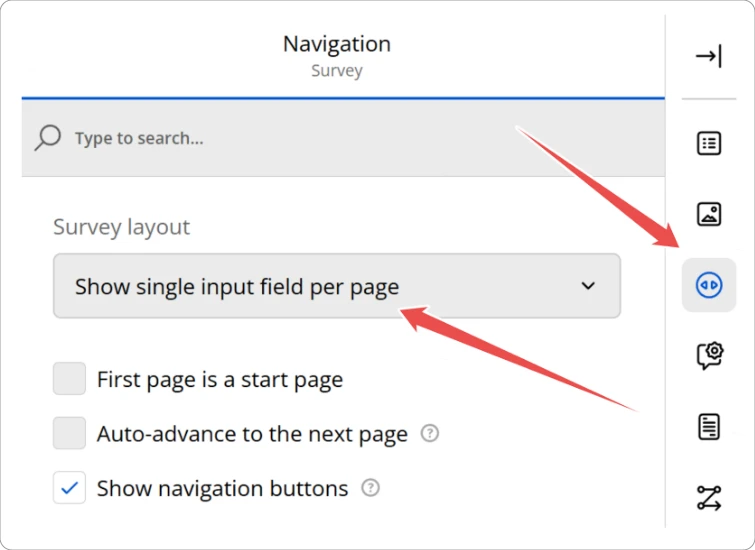Click the Survey layout label

point(121,227)
